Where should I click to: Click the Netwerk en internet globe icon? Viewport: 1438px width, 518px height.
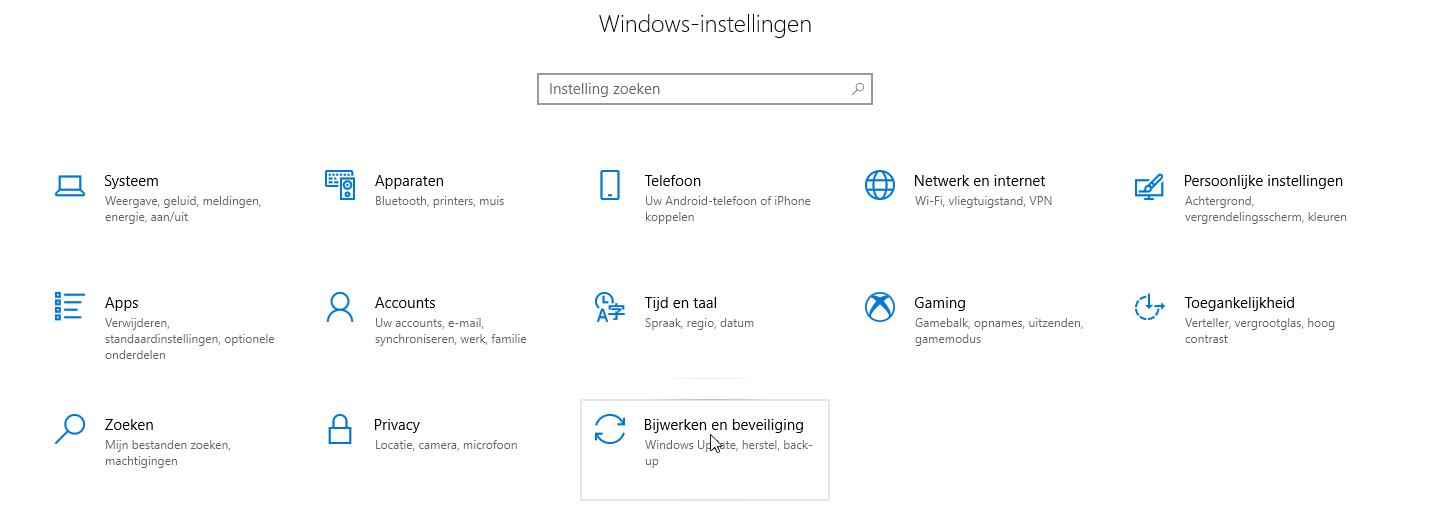point(879,185)
